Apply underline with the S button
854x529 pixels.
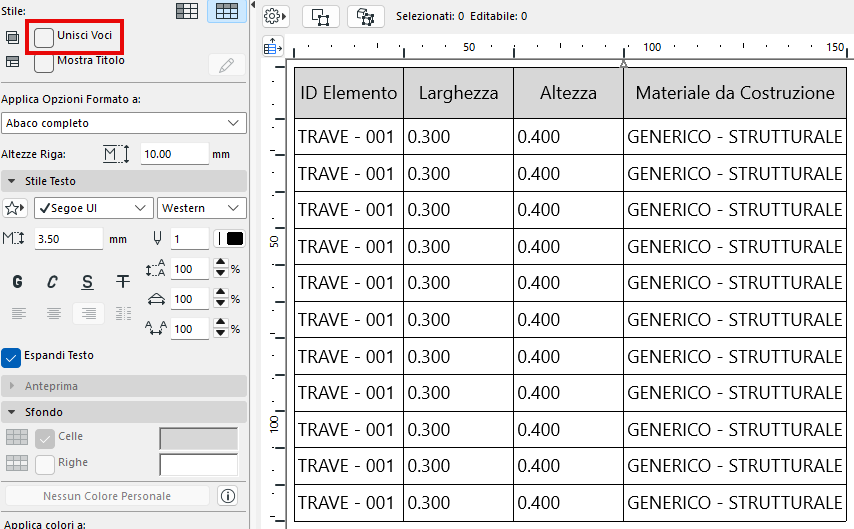tap(87, 282)
